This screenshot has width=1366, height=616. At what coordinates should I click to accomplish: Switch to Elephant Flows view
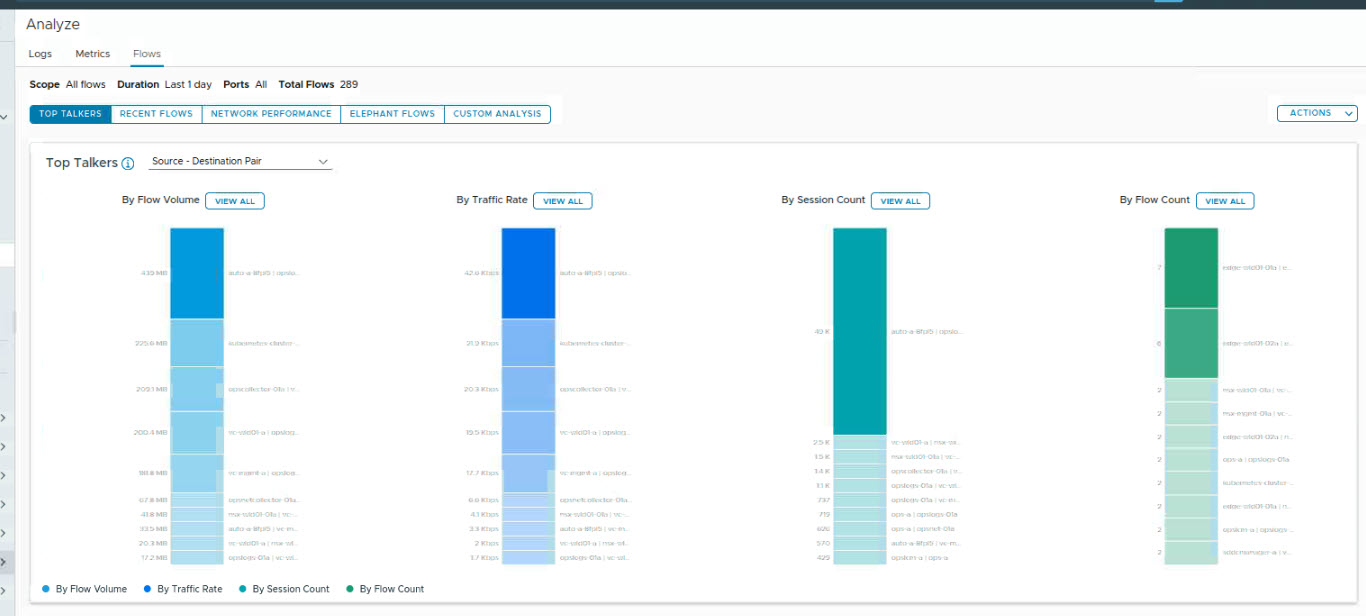click(x=392, y=114)
